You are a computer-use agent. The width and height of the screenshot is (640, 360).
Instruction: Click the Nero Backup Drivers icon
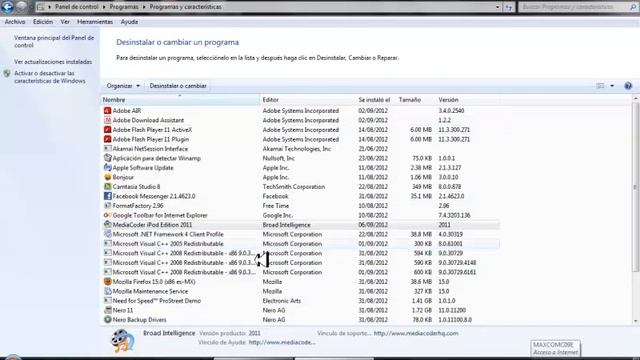coord(107,320)
